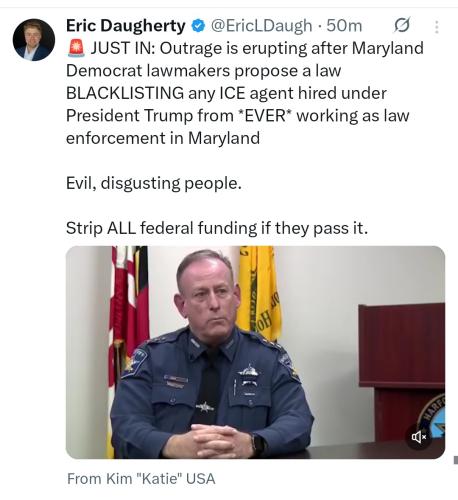Open Eric Daugherty's profile avatar

34,40
